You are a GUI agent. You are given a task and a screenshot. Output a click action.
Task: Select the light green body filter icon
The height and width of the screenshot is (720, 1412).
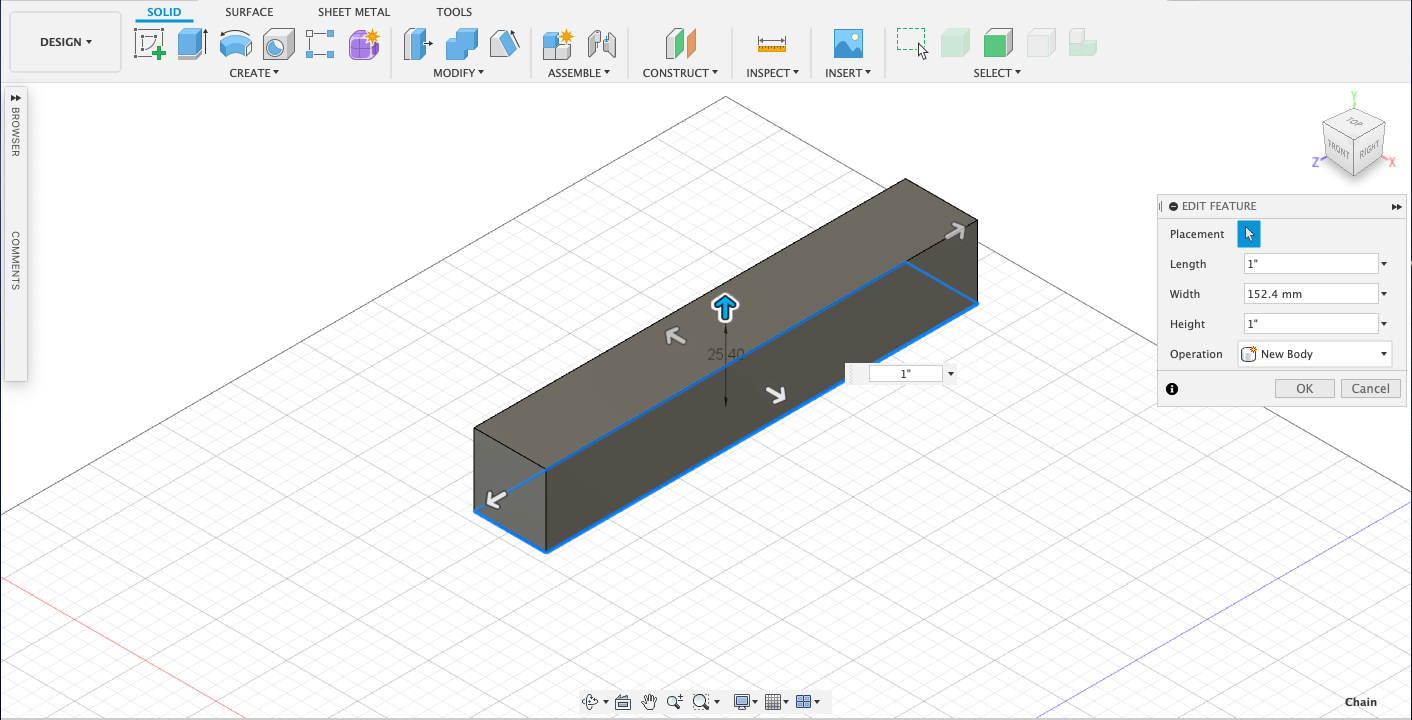955,43
